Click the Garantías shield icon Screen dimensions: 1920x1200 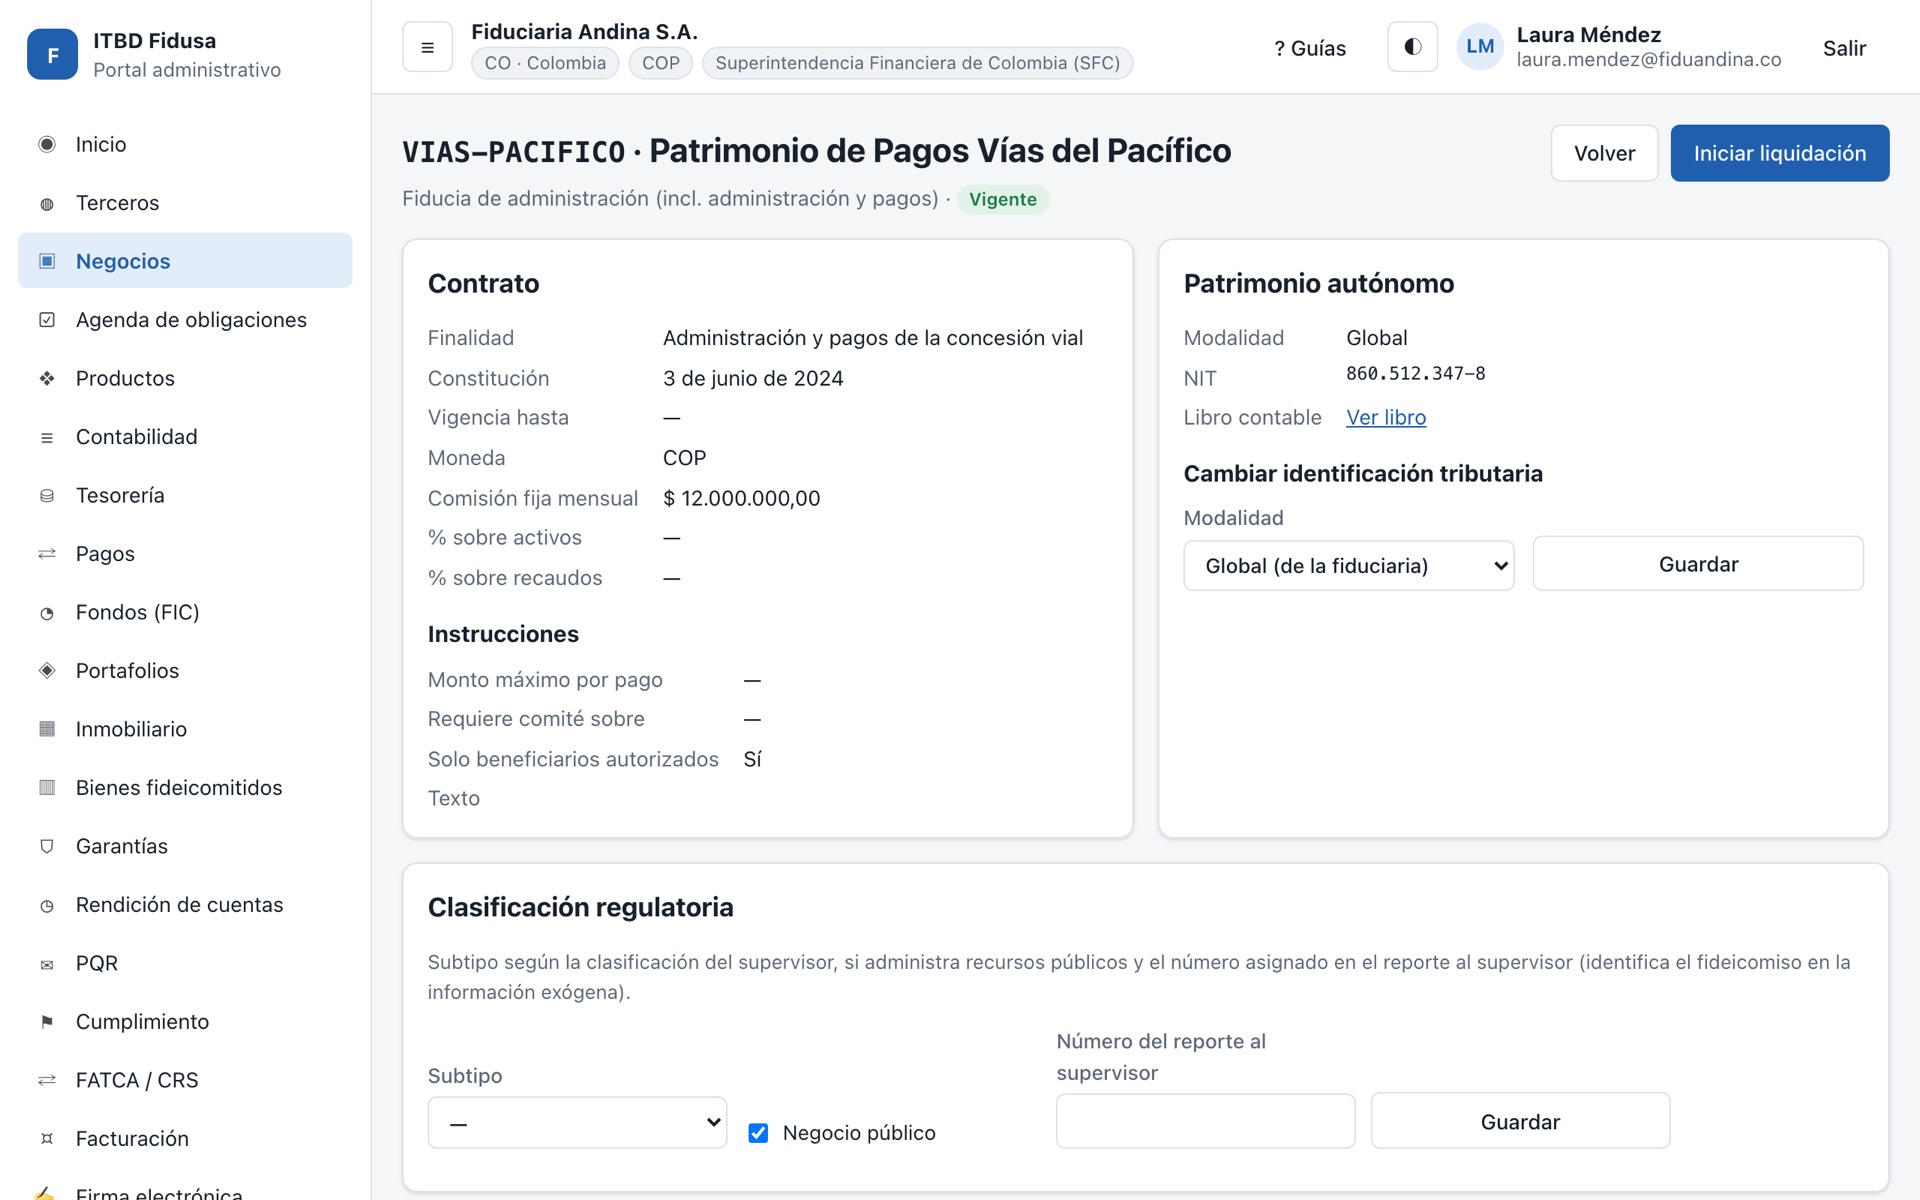coord(47,846)
